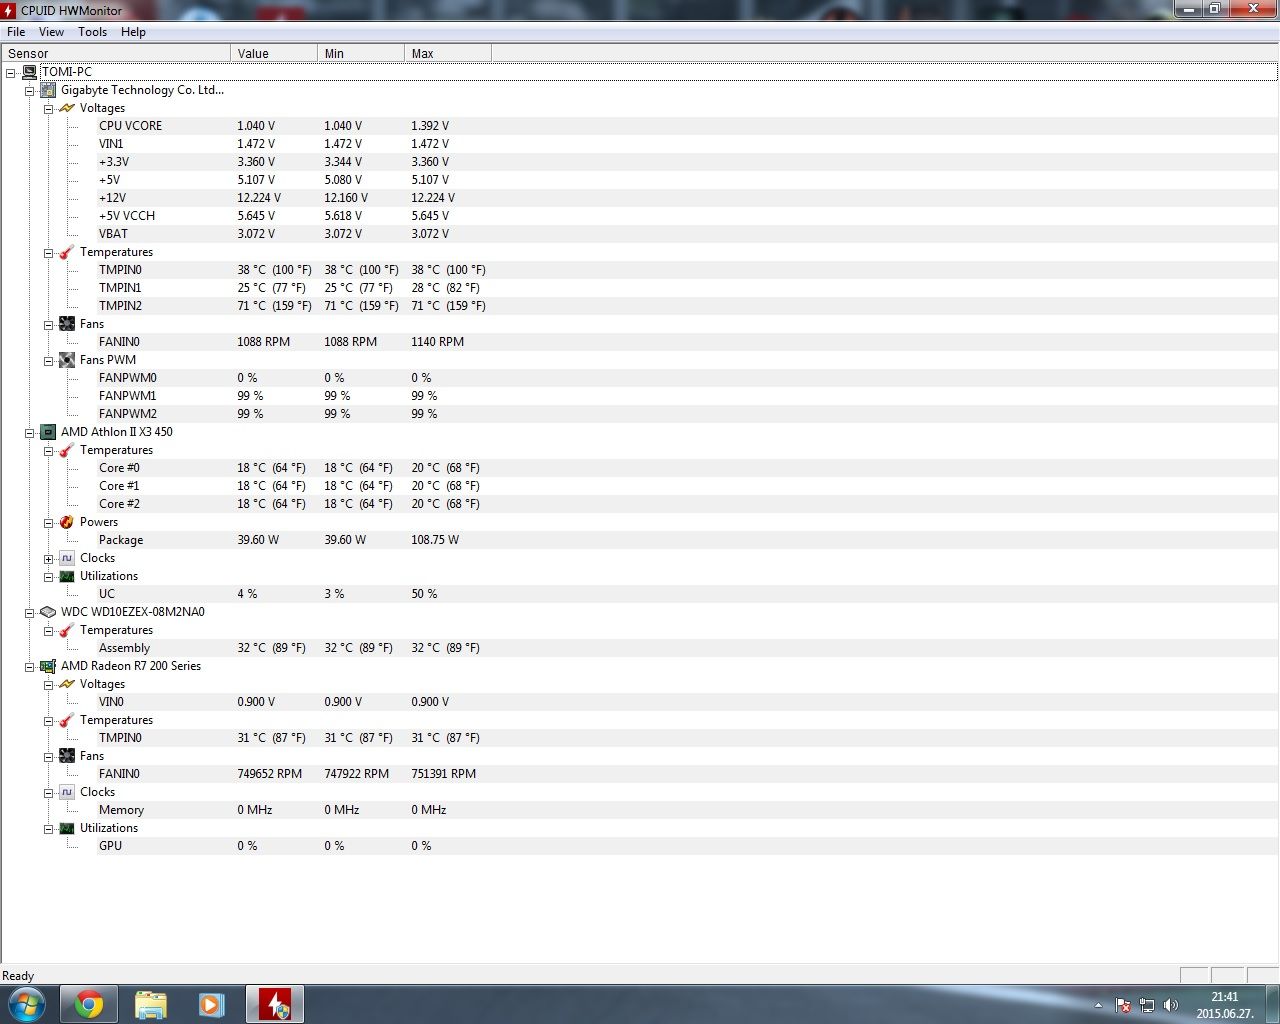Click the 108.75 W max power value

click(x=435, y=540)
